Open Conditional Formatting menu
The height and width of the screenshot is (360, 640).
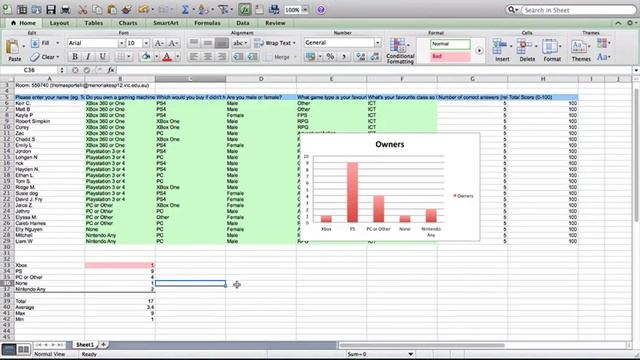pos(400,50)
